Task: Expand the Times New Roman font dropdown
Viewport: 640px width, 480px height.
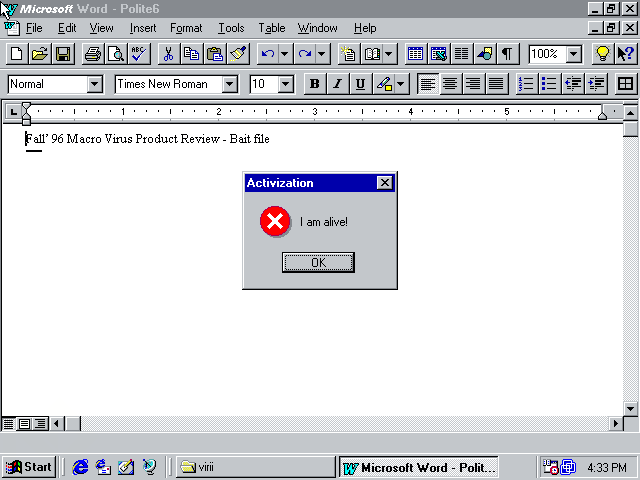Action: 230,84
